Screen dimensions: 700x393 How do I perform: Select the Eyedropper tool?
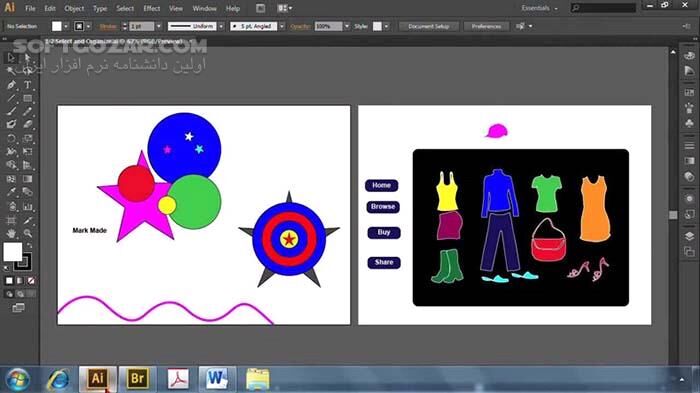(11, 192)
